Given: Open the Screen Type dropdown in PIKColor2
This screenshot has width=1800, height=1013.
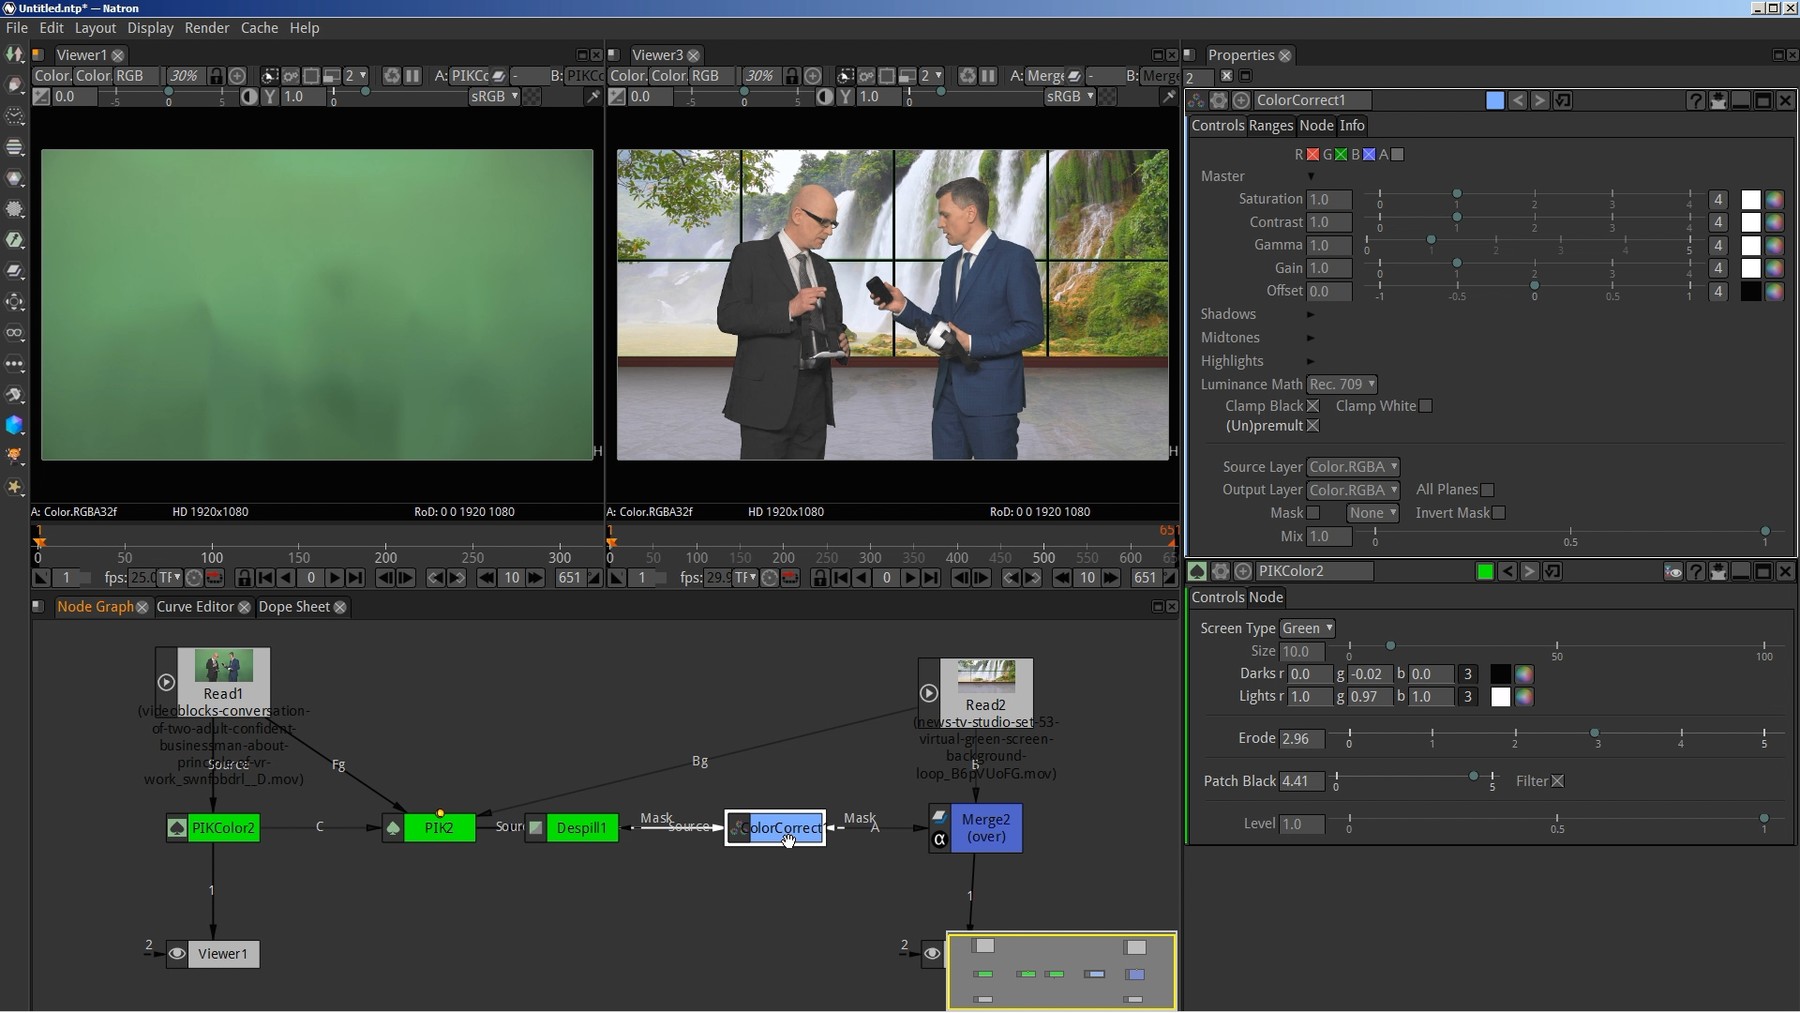Looking at the screenshot, I should pyautogui.click(x=1308, y=628).
